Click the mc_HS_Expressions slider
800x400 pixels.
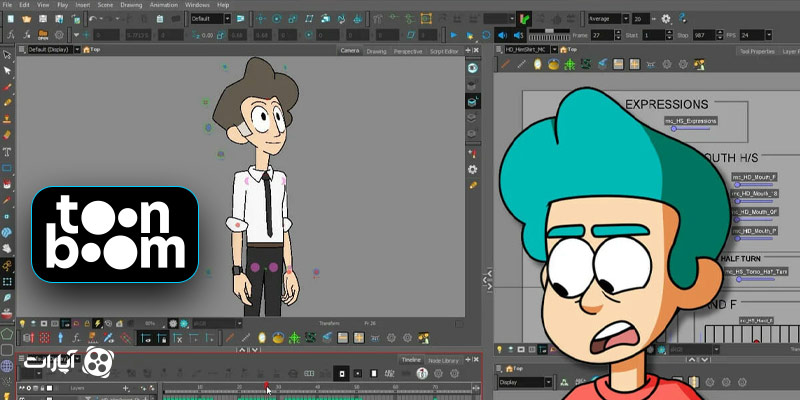[691, 129]
